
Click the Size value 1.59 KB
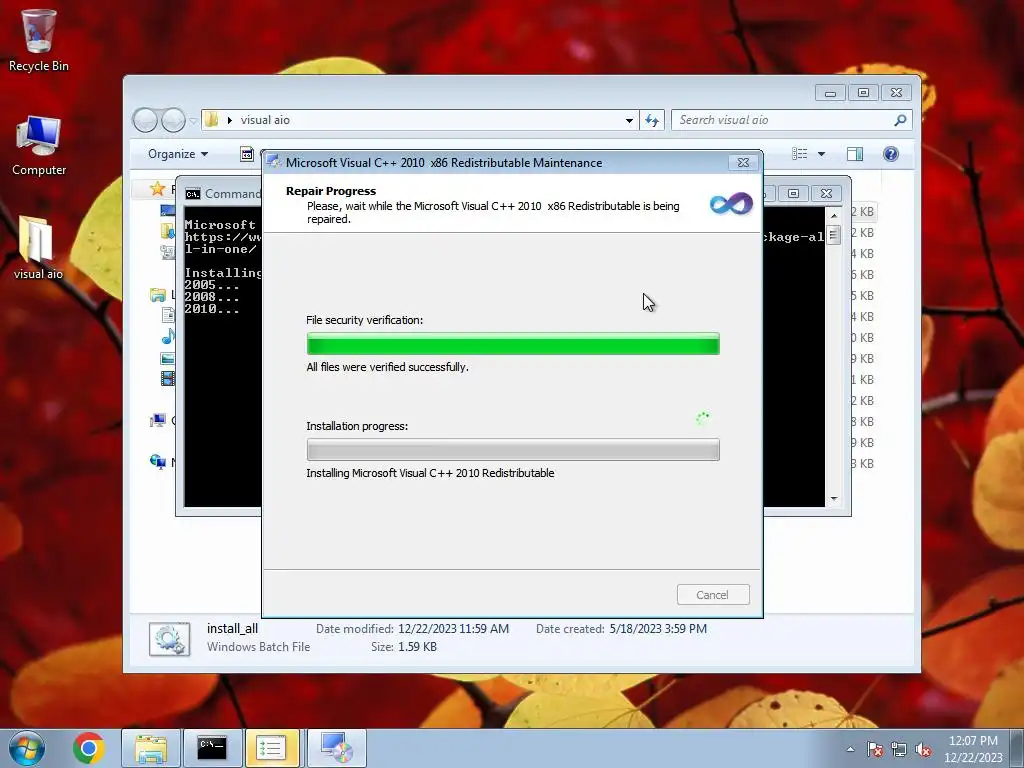417,647
